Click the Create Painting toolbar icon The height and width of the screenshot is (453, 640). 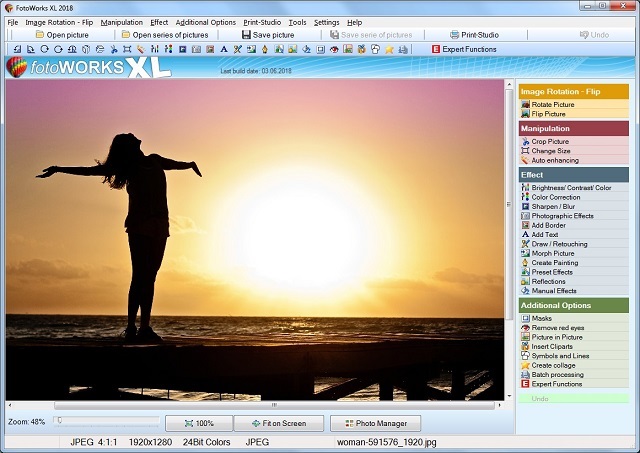(265, 49)
